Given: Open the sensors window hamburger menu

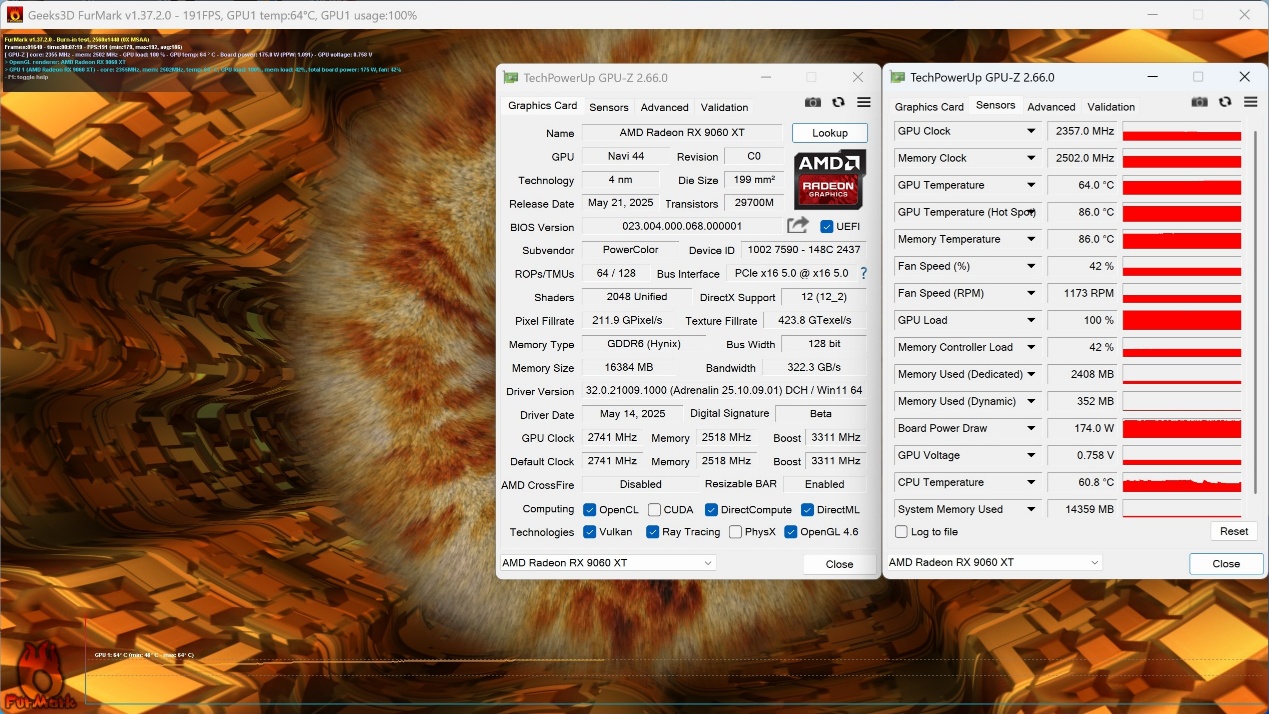Looking at the screenshot, I should 1250,102.
